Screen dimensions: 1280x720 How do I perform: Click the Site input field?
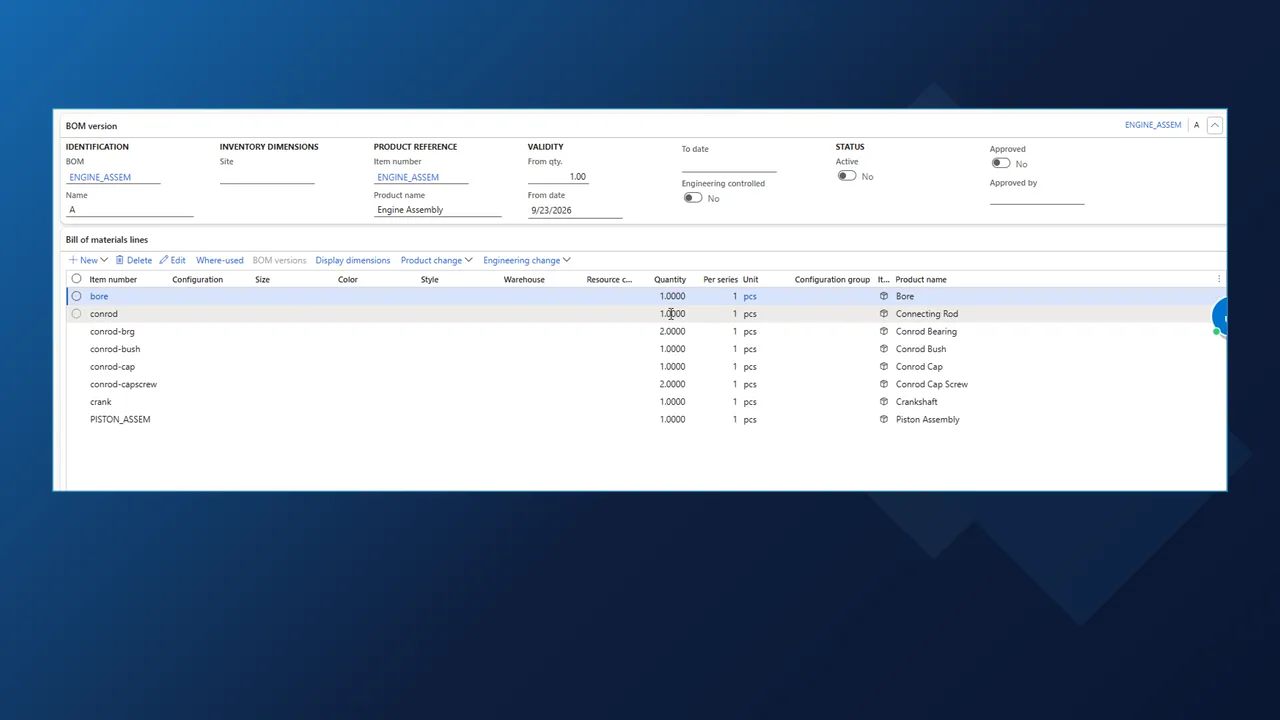point(267,177)
